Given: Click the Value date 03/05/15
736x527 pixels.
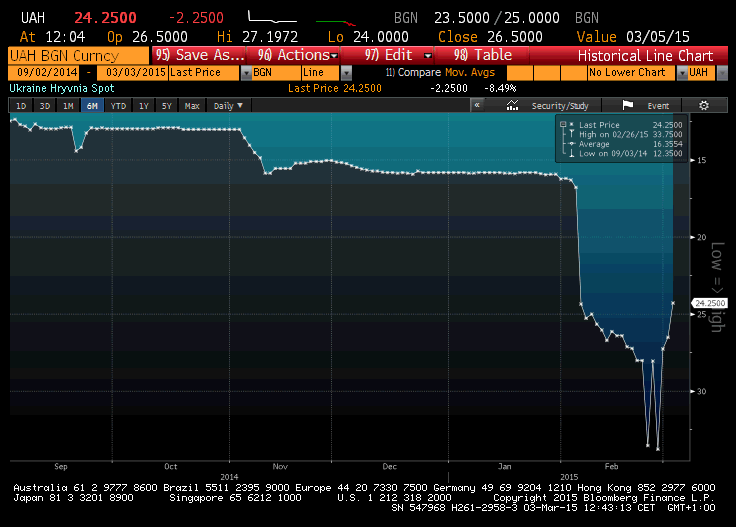Looking at the screenshot, I should coord(658,37).
